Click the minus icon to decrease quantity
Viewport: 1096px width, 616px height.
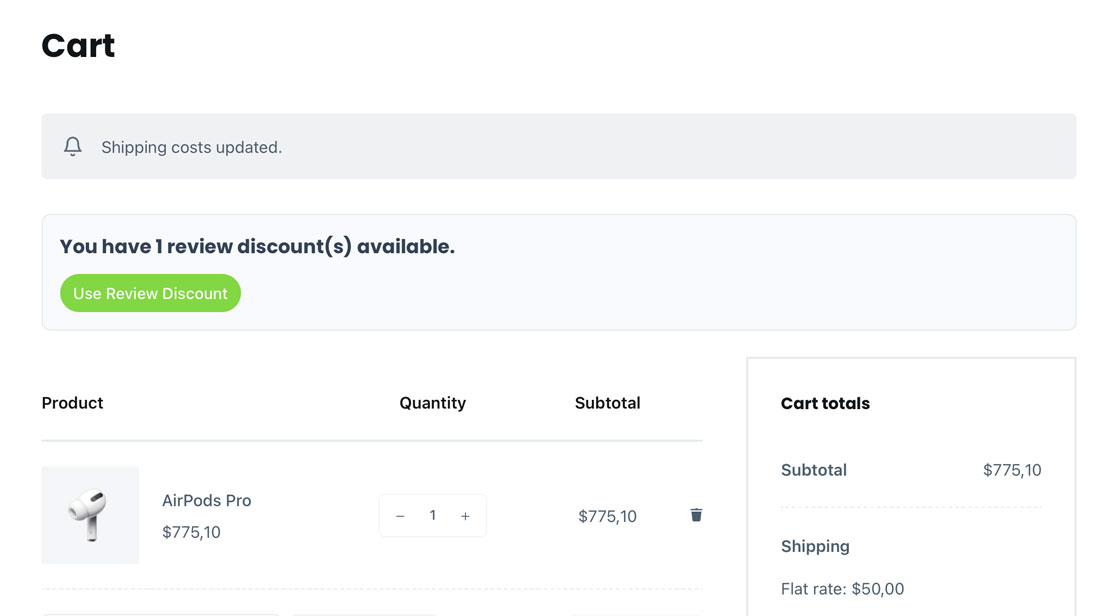click(x=400, y=515)
